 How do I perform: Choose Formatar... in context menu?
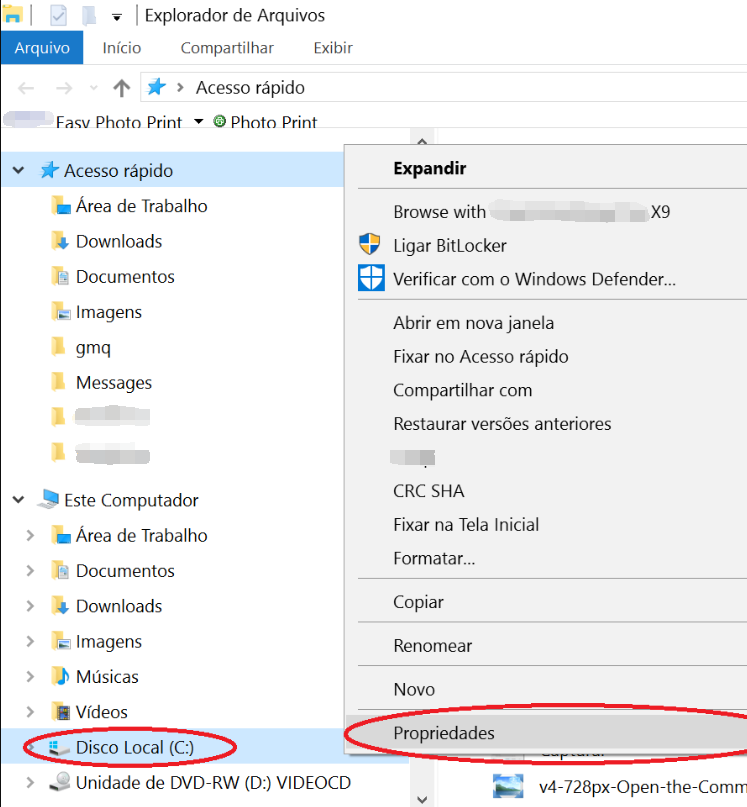tap(434, 558)
